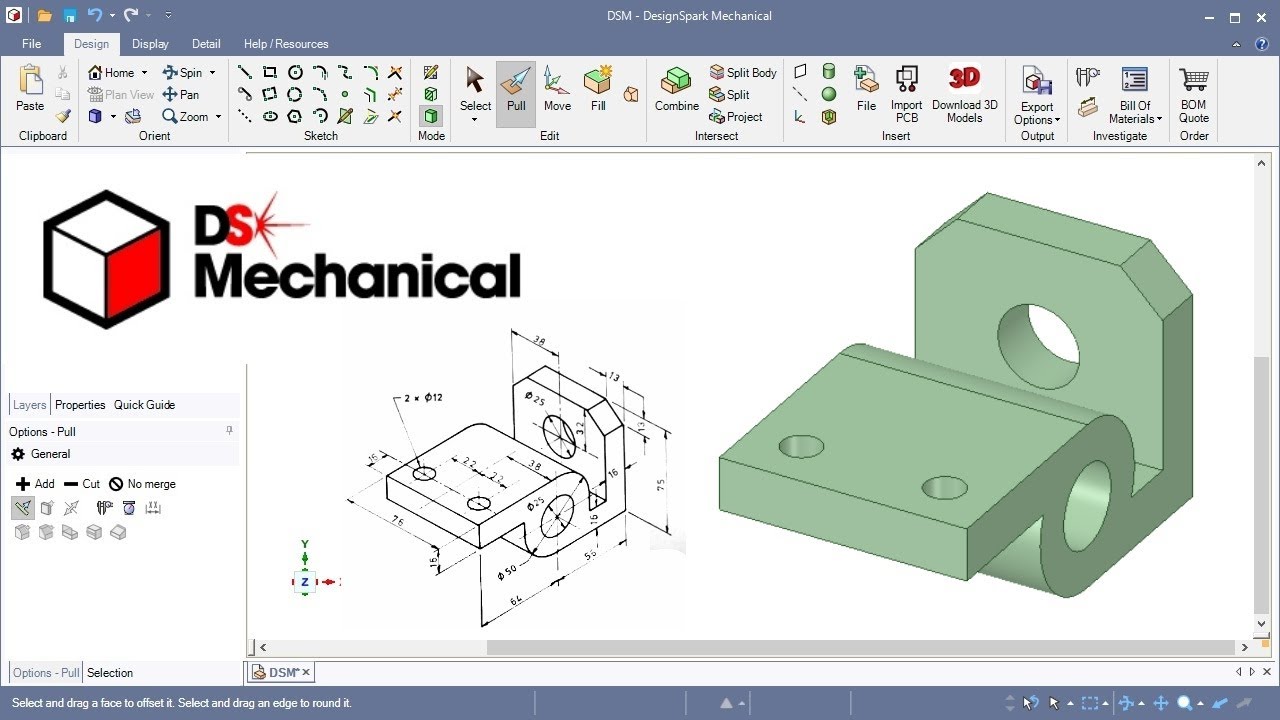Image resolution: width=1280 pixels, height=720 pixels.
Task: Select the Split tool
Action: pyautogui.click(x=729, y=94)
